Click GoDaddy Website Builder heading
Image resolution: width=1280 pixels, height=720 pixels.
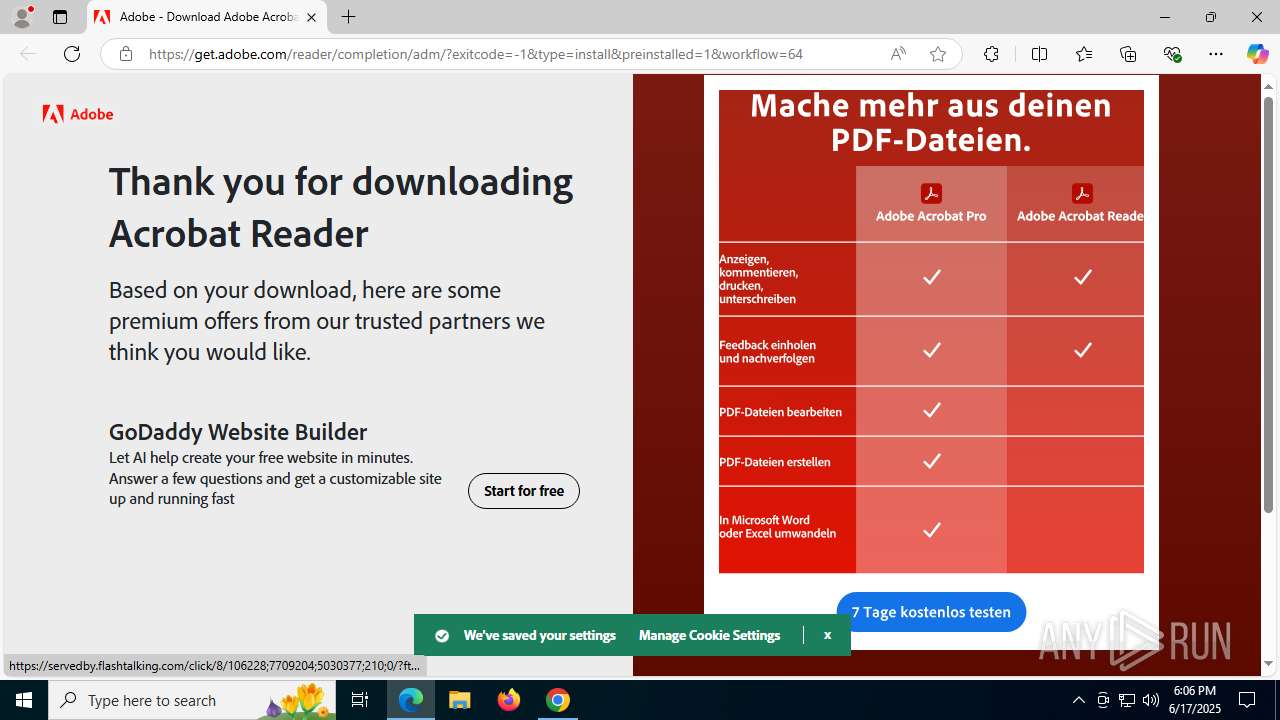click(238, 432)
